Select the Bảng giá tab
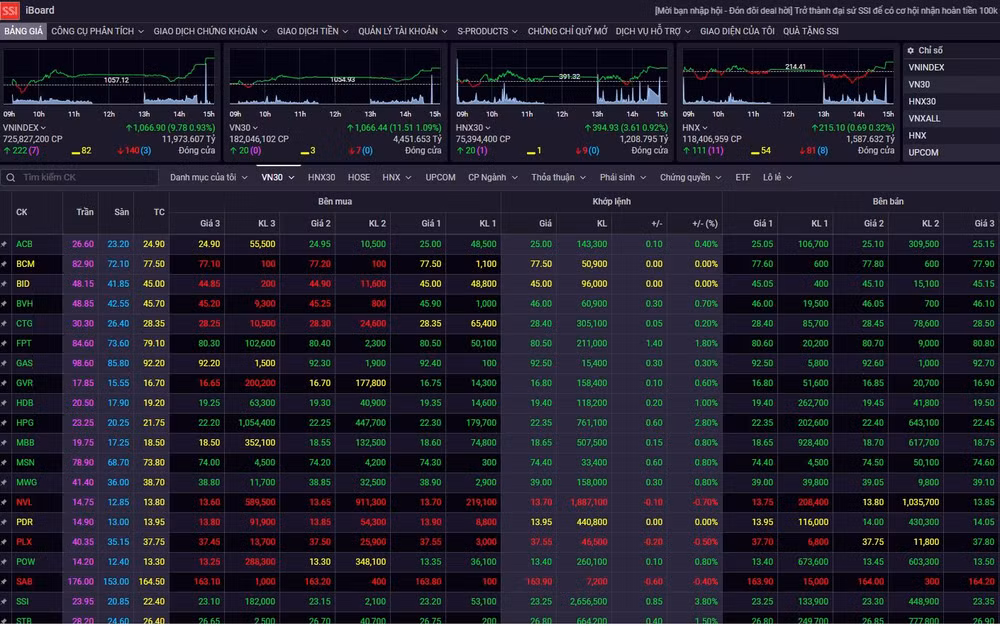The image size is (1000, 626). (x=23, y=31)
